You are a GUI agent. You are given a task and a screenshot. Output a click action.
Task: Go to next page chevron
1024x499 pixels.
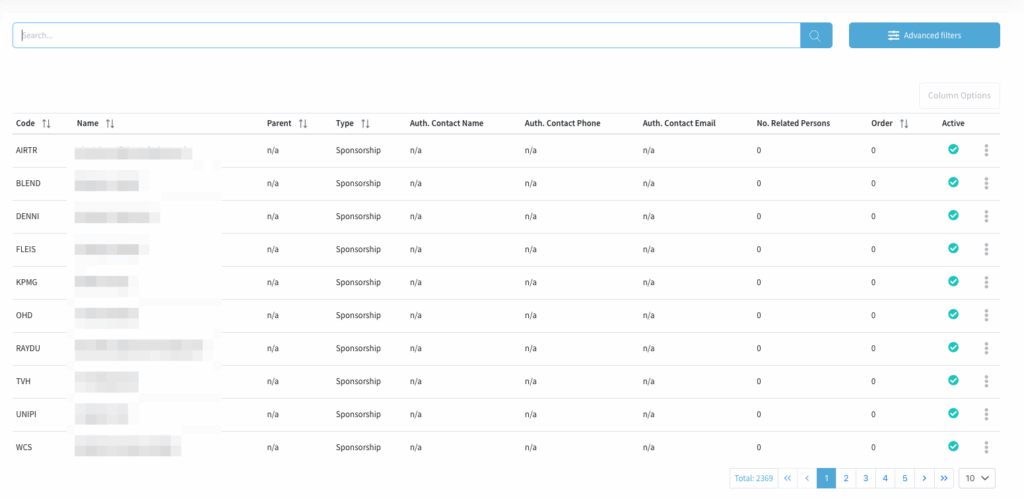(924, 478)
